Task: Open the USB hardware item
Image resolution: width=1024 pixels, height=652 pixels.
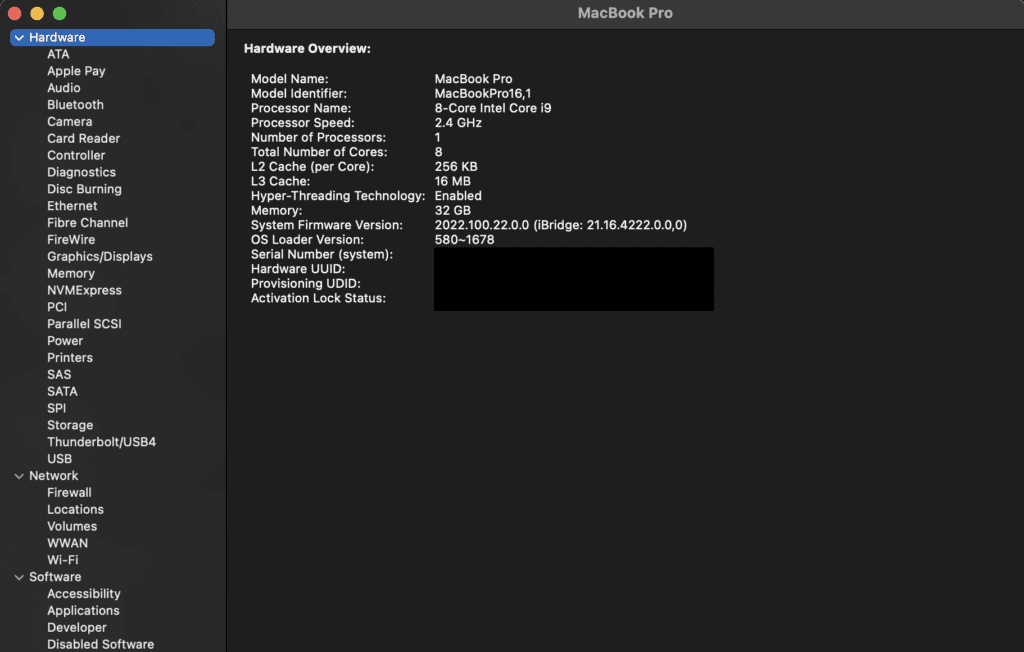Action: (x=59, y=459)
